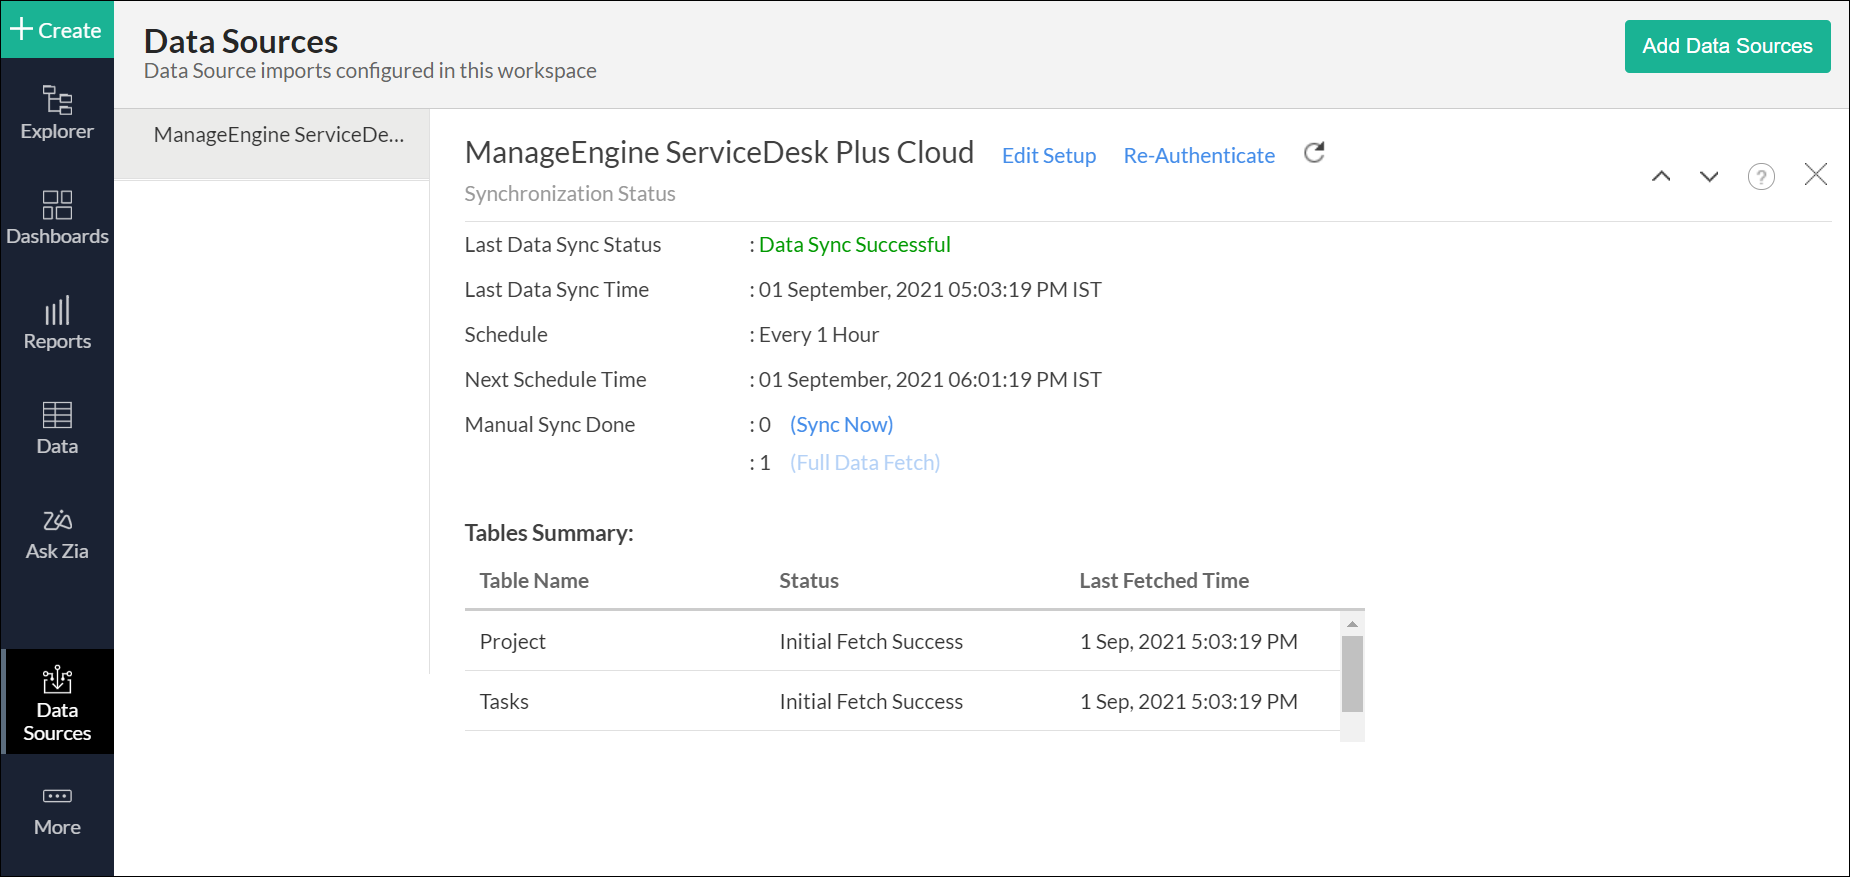
Task: Trigger Sync Now link
Action: (841, 425)
